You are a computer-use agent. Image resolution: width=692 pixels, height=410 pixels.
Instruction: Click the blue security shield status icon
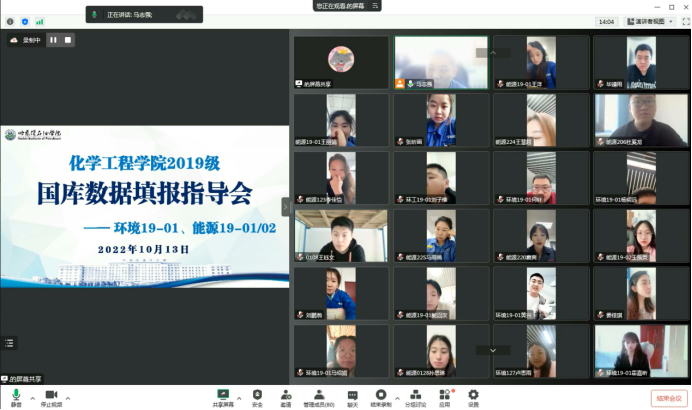tap(25, 22)
